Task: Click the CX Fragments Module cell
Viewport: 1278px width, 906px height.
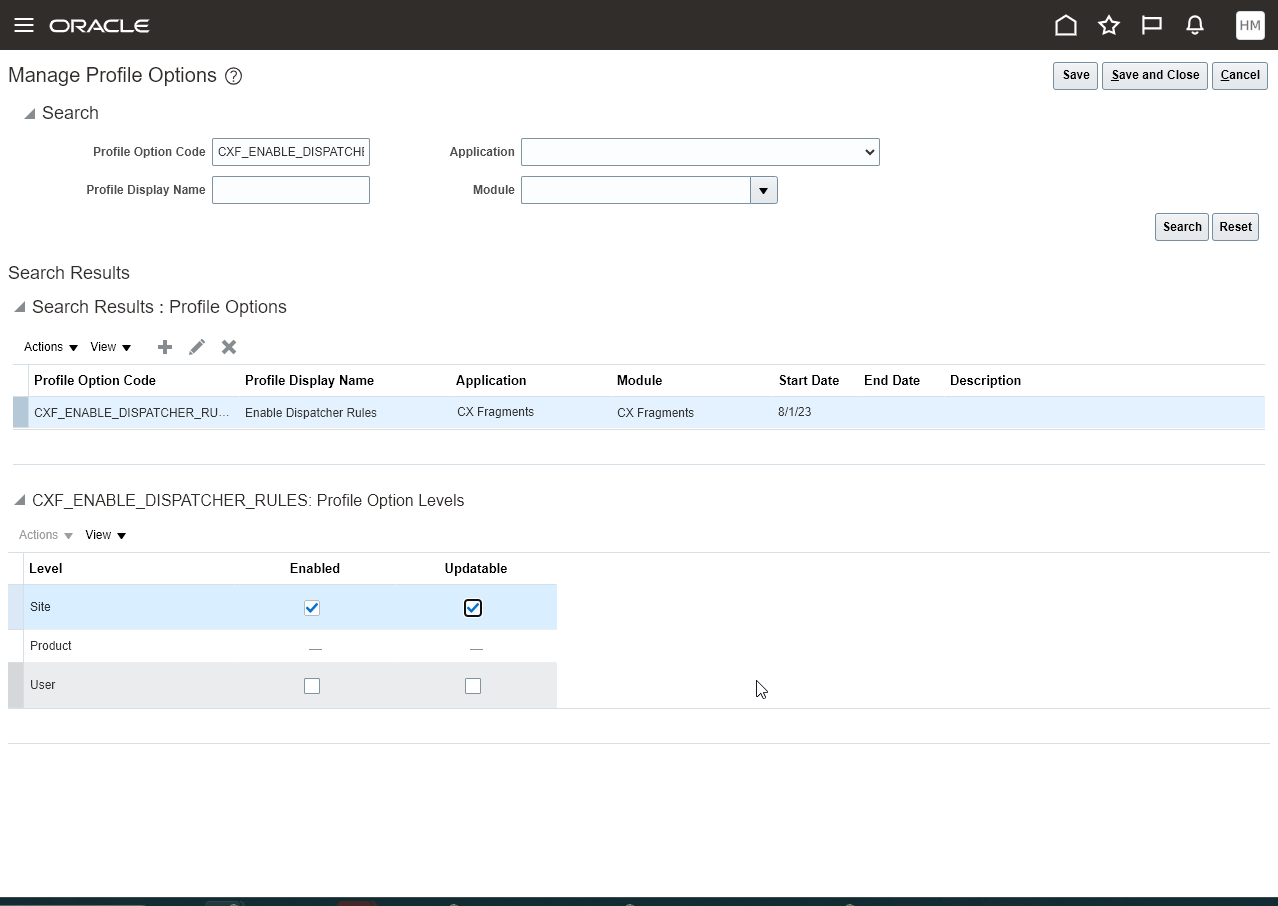Action: [656, 413]
